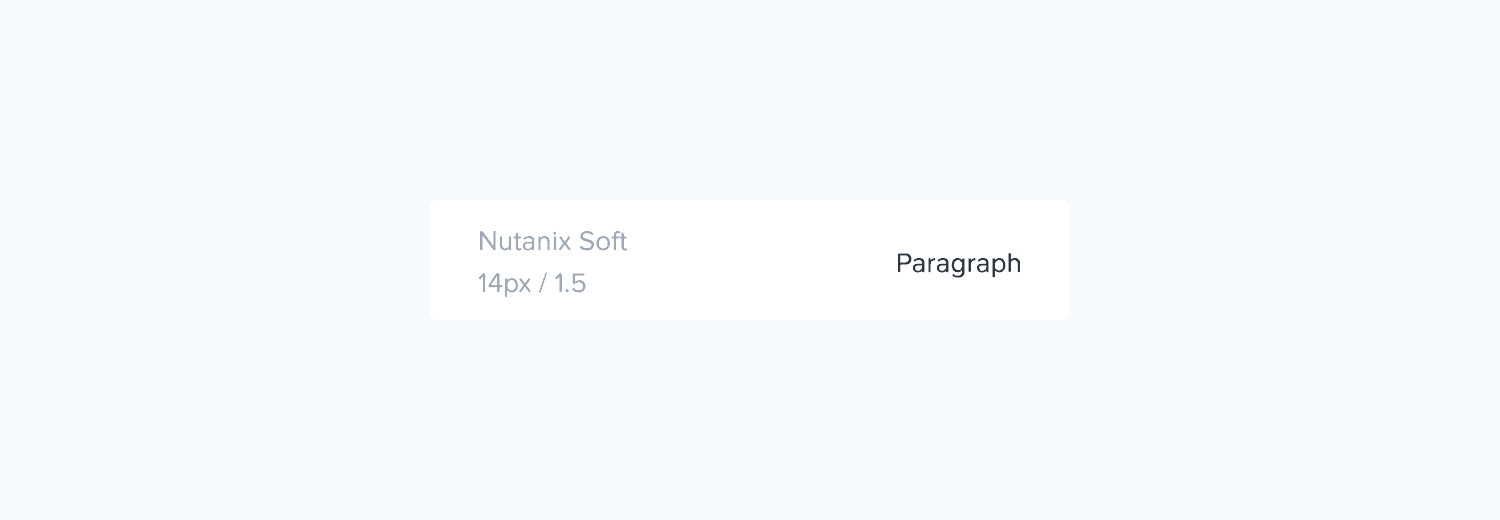This screenshot has height=520, width=1500.
Task: Click the final "h" in Paragraph
Action: (1014, 264)
